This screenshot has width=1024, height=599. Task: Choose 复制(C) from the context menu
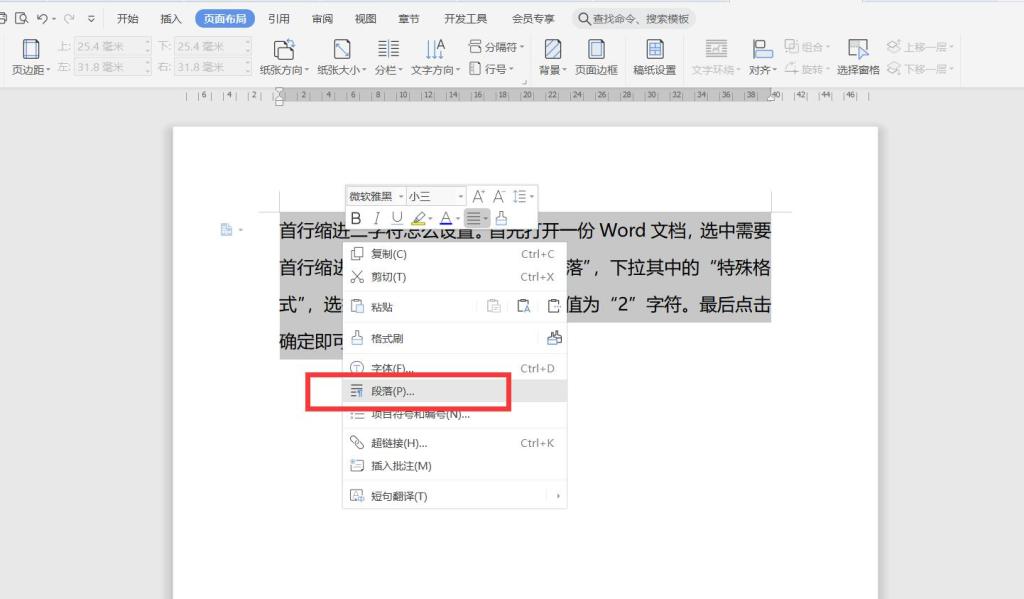[x=388, y=254]
